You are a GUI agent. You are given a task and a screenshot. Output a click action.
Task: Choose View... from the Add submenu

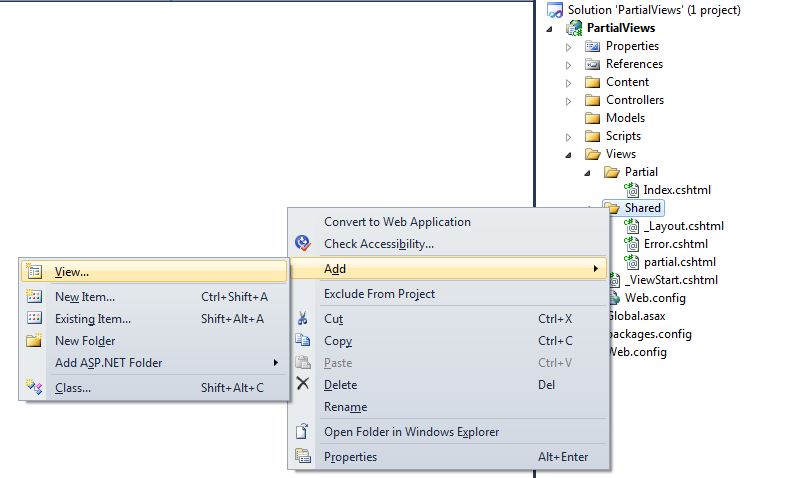pyautogui.click(x=154, y=271)
